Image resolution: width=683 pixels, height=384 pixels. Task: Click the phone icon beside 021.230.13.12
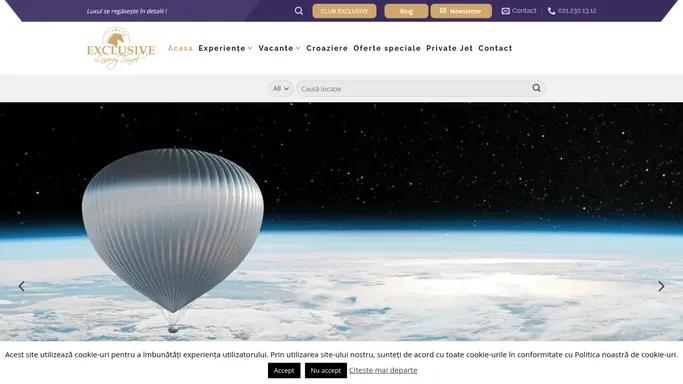point(551,11)
